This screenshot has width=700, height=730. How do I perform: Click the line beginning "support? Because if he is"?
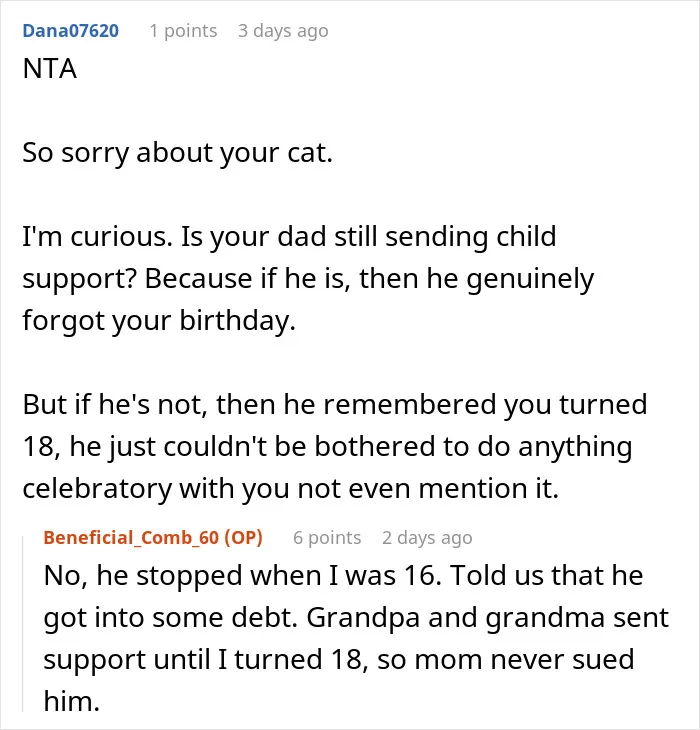[308, 278]
